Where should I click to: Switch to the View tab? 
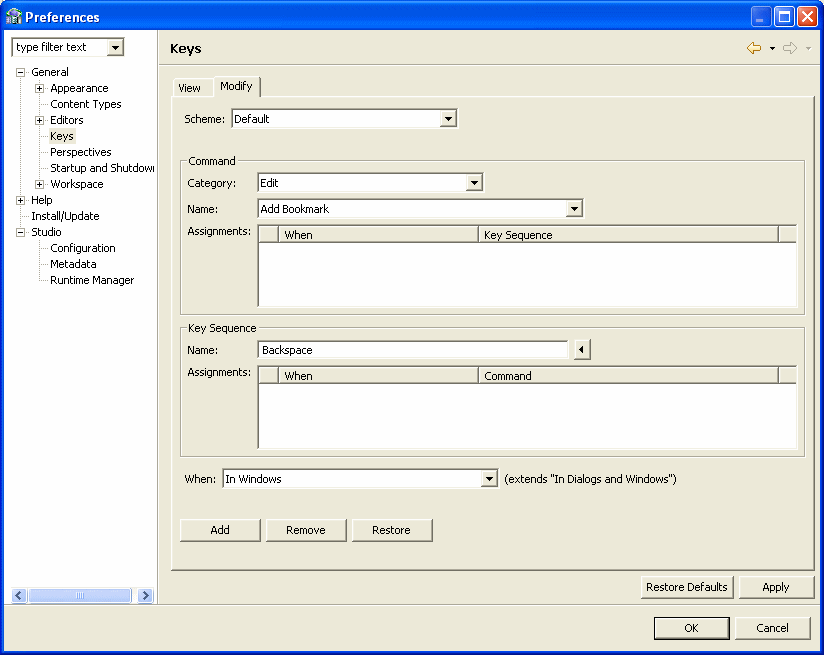pyautogui.click(x=191, y=87)
